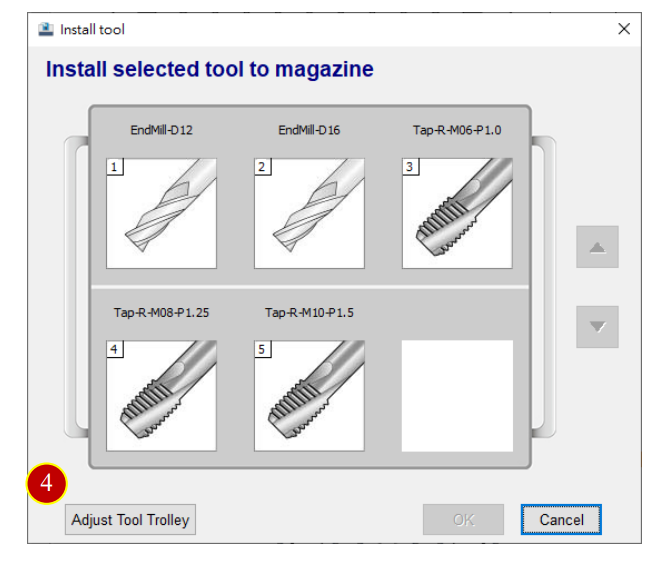Select the EndMill-D12 tool in slot 1
The height and width of the screenshot is (564, 651).
162,213
